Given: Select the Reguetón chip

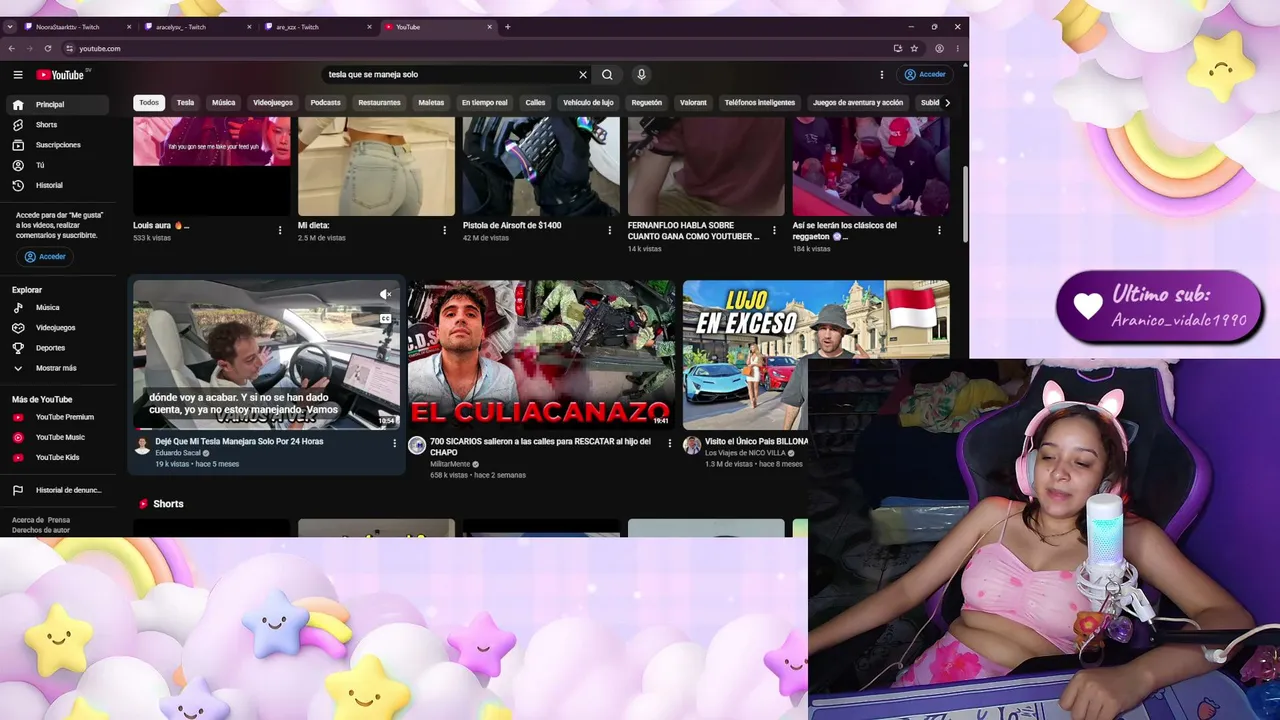Looking at the screenshot, I should point(646,103).
